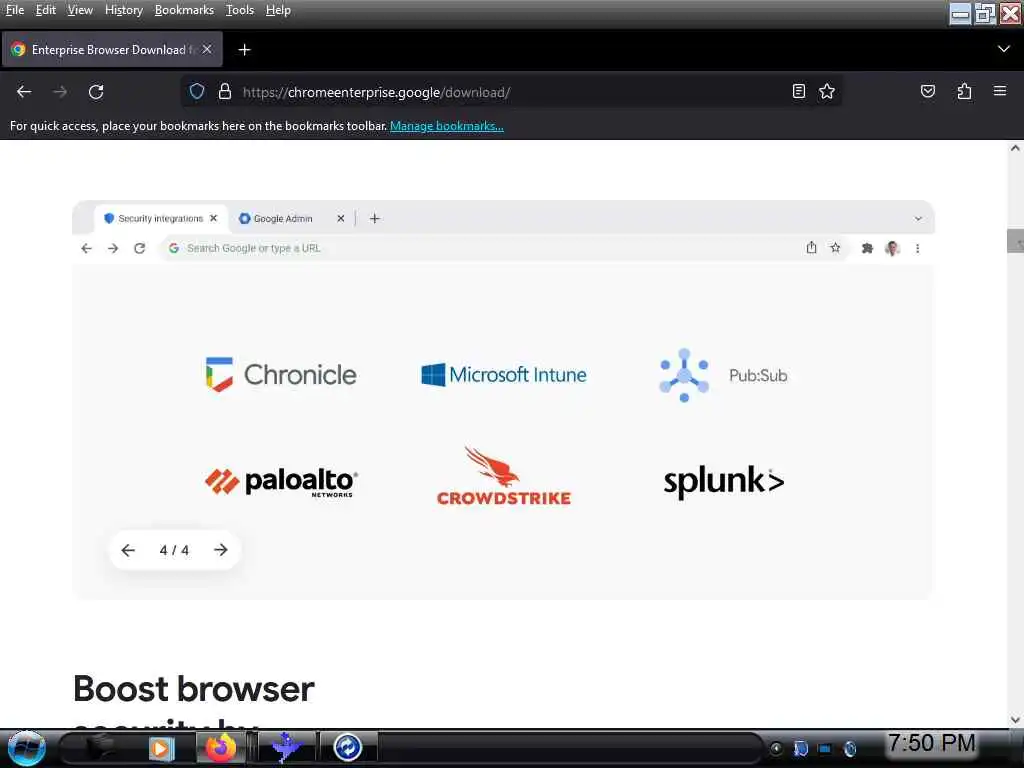Click blue bird taskbar icon
Image resolution: width=1024 pixels, height=768 pixels.
click(x=286, y=748)
